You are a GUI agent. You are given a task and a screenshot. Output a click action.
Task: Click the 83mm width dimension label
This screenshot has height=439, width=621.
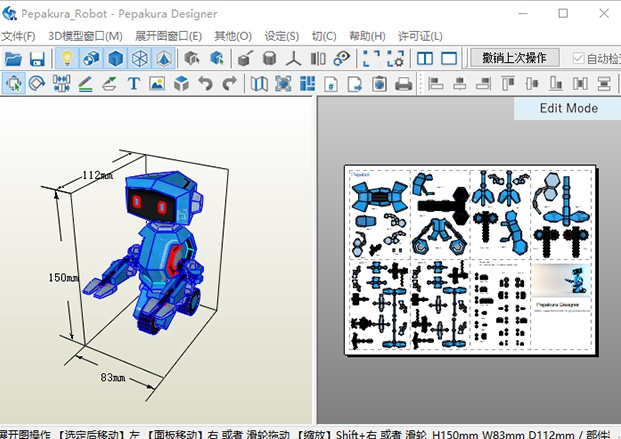pos(113,378)
